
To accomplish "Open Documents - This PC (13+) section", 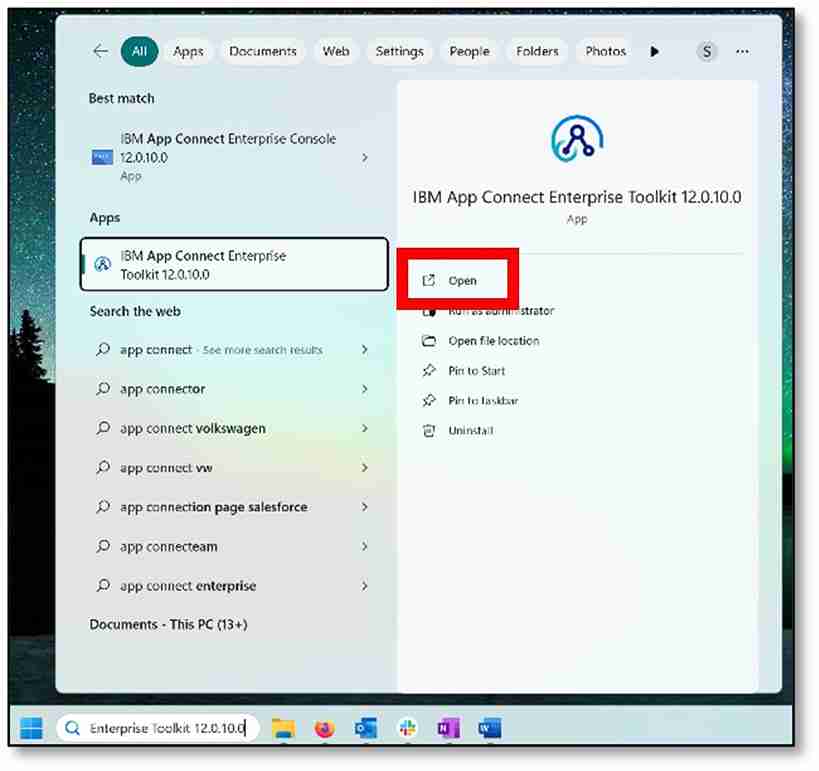I will [168, 624].
